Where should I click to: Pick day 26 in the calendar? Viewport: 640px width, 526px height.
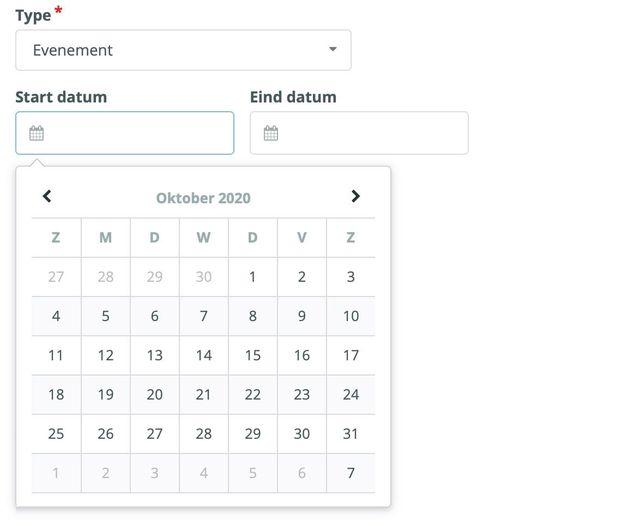coord(106,434)
